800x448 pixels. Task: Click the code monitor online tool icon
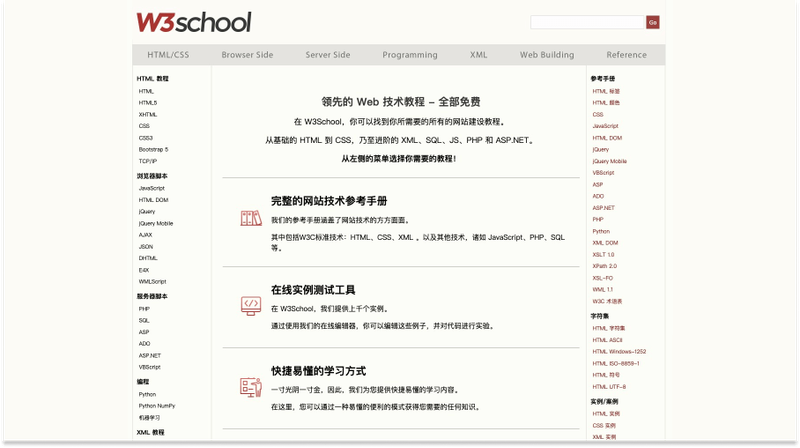point(251,306)
